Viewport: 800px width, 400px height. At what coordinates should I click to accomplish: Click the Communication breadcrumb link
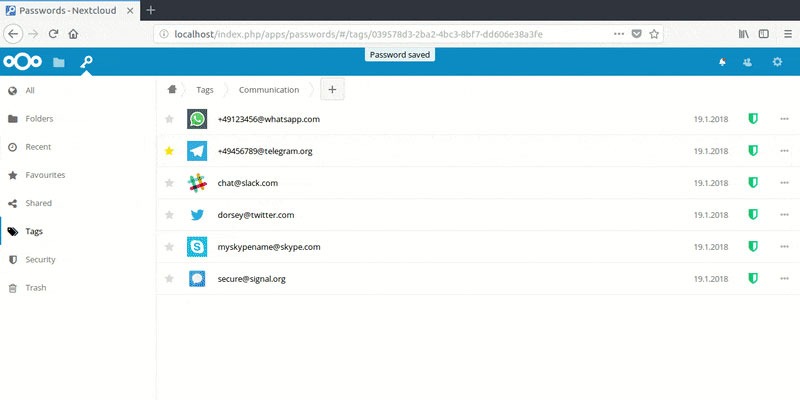[x=269, y=90]
